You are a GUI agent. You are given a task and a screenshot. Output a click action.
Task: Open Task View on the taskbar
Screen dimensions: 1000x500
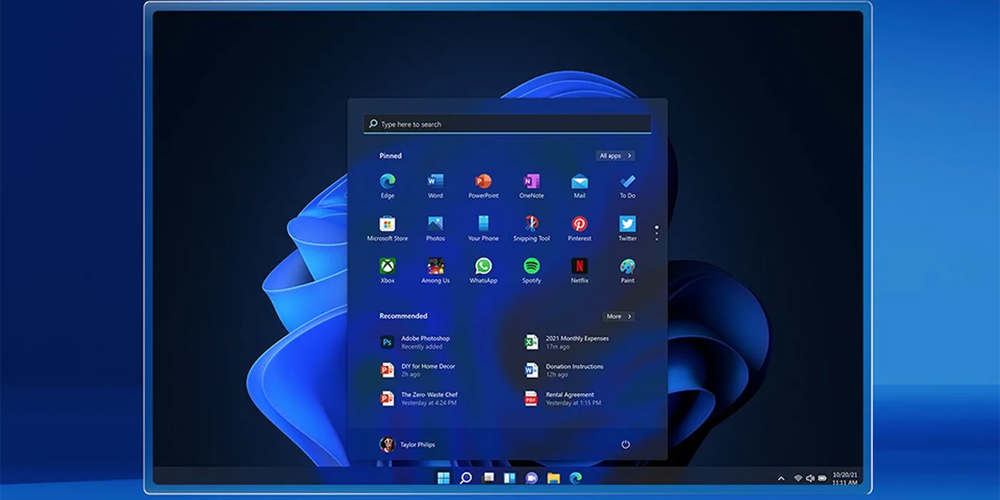coord(488,478)
